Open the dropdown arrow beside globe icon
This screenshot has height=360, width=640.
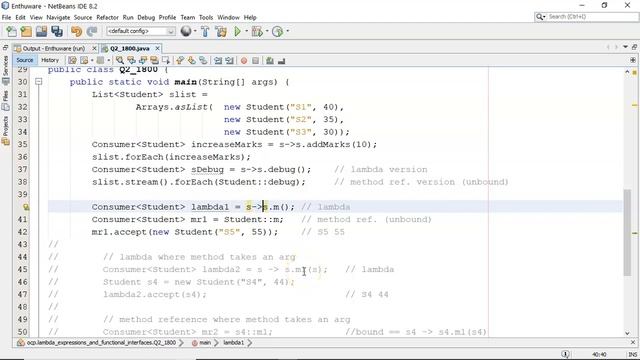click(x=195, y=31)
